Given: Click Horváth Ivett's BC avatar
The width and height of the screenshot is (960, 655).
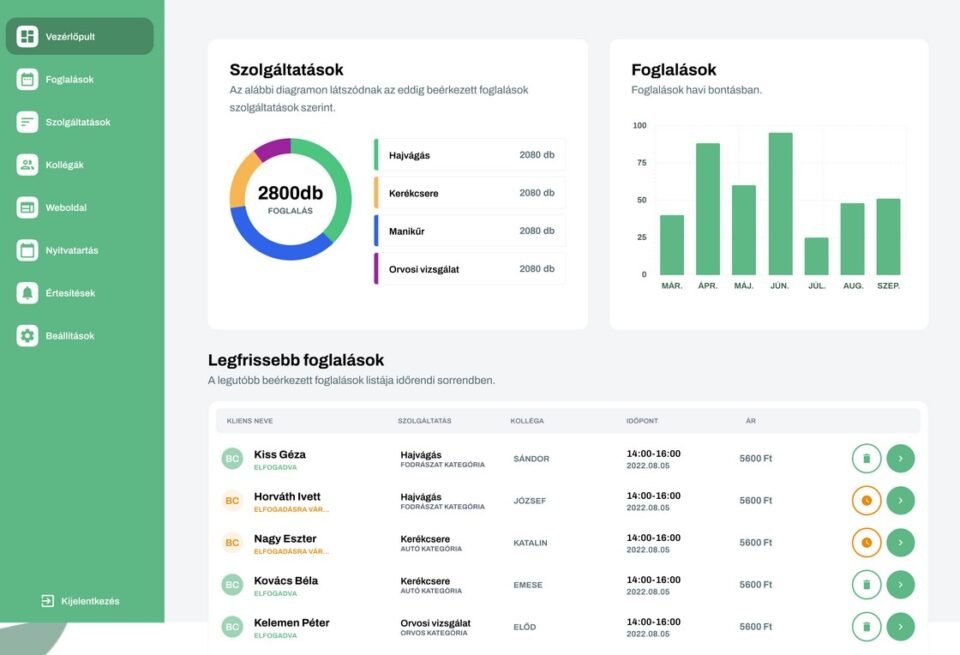Looking at the screenshot, I should [x=232, y=501].
